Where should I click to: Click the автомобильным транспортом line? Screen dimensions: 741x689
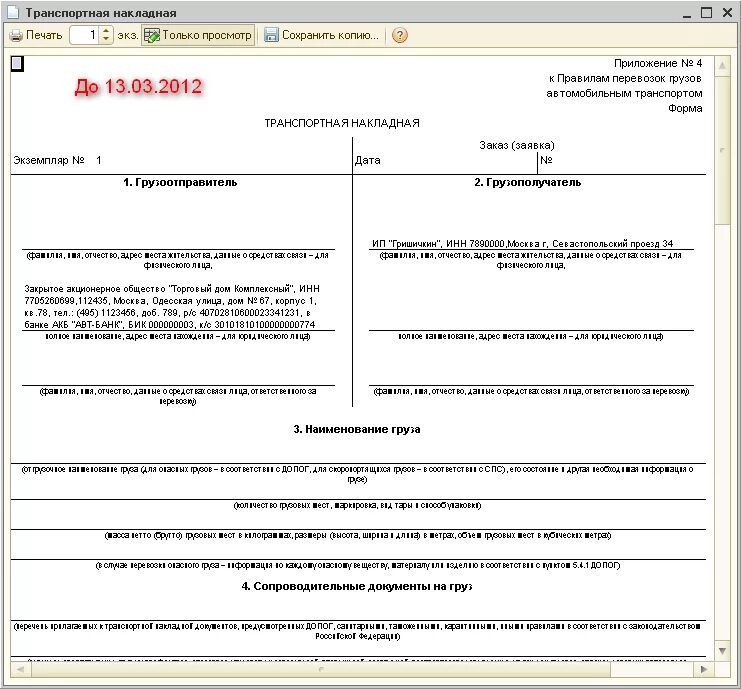(624, 94)
